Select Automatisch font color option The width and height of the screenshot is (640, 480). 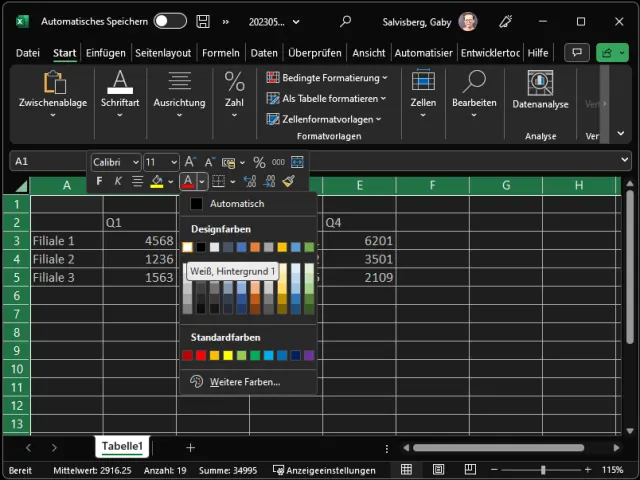[x=237, y=204]
